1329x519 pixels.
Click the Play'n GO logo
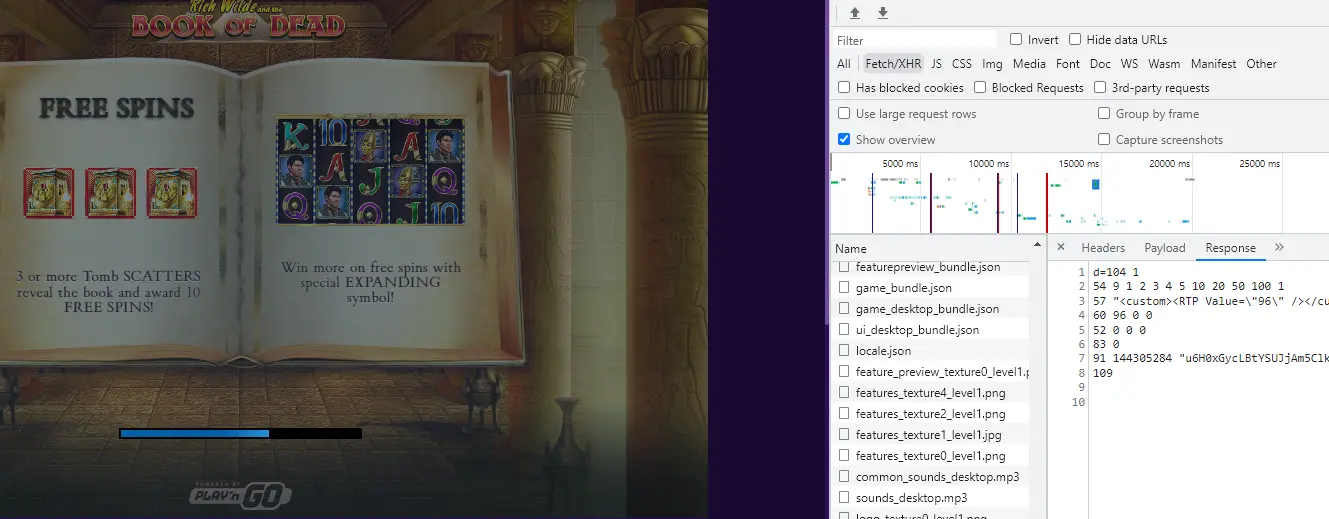point(241,493)
